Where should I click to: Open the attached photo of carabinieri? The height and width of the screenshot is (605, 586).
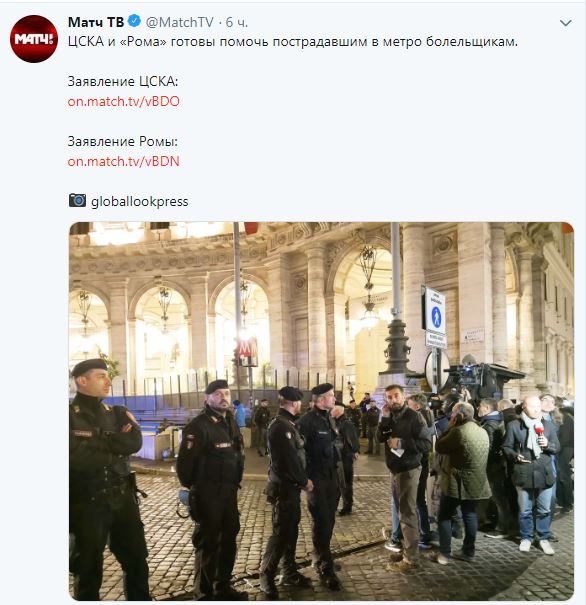pyautogui.click(x=321, y=411)
